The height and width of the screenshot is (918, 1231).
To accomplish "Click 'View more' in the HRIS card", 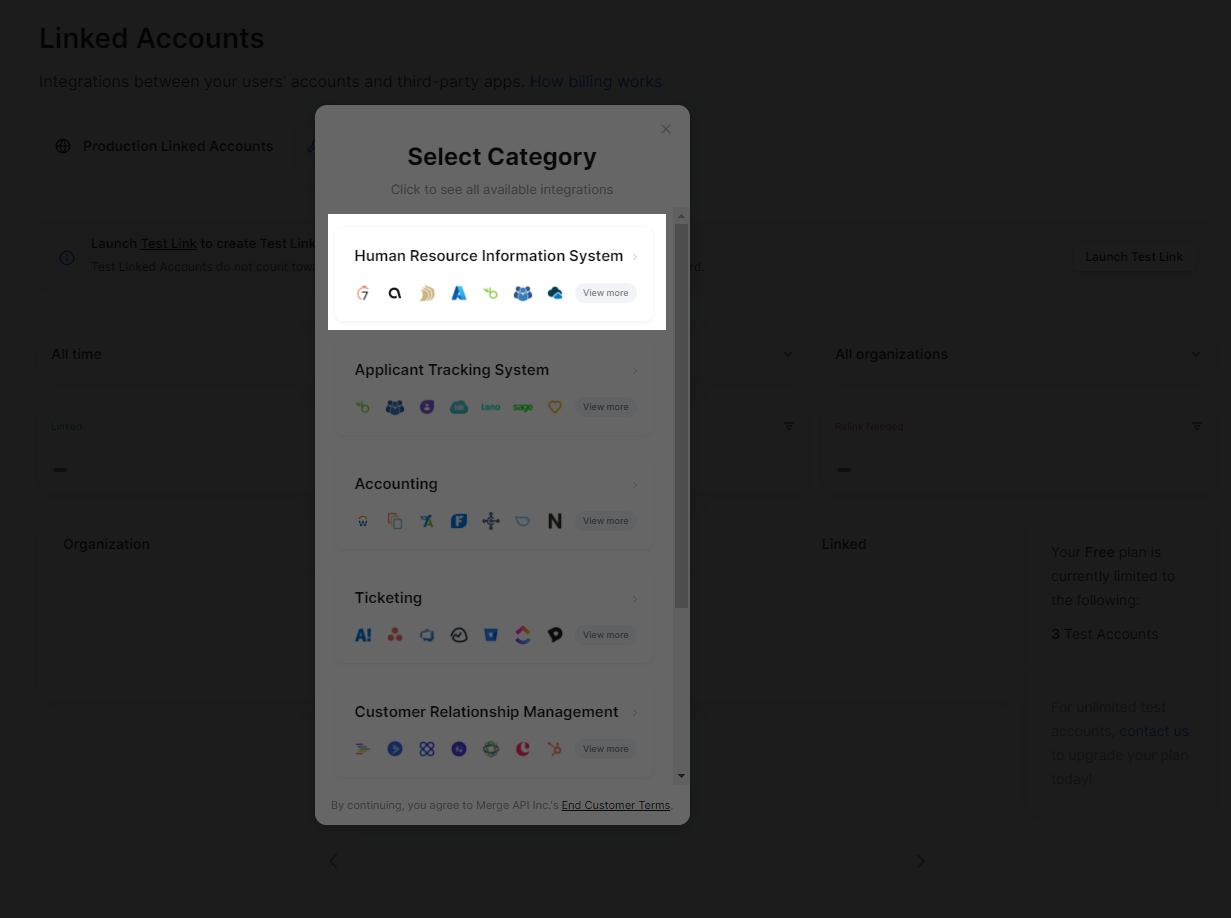I will 606,293.
